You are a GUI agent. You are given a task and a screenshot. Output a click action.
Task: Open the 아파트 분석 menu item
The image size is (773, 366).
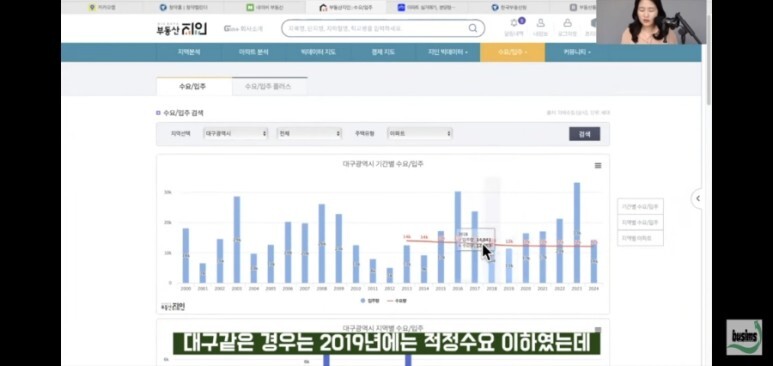pyautogui.click(x=253, y=52)
